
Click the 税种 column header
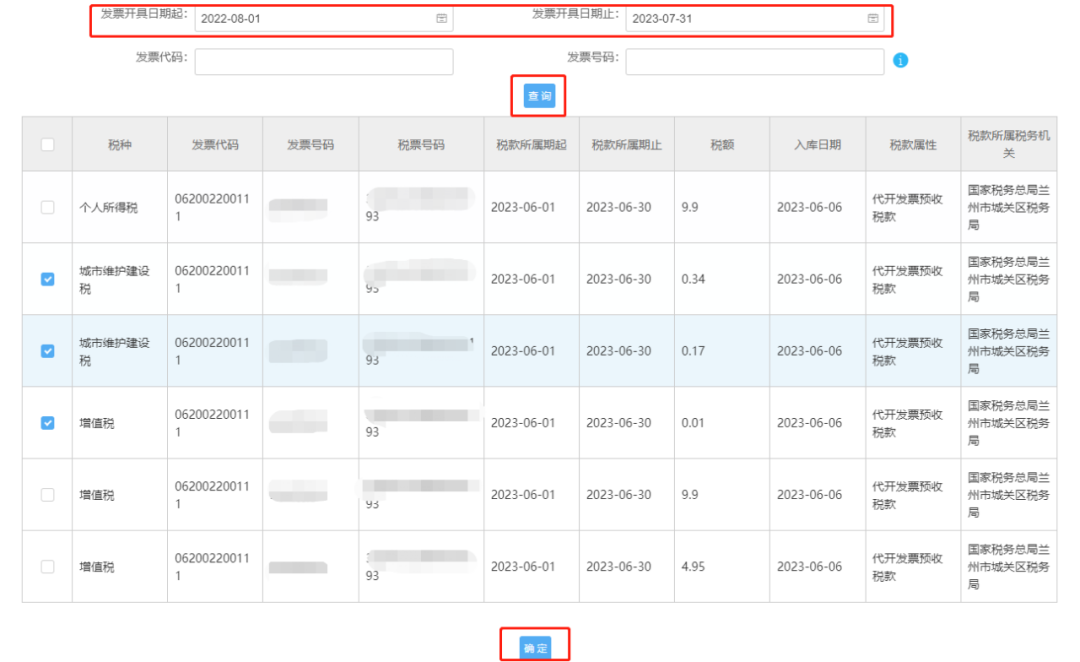click(x=120, y=145)
